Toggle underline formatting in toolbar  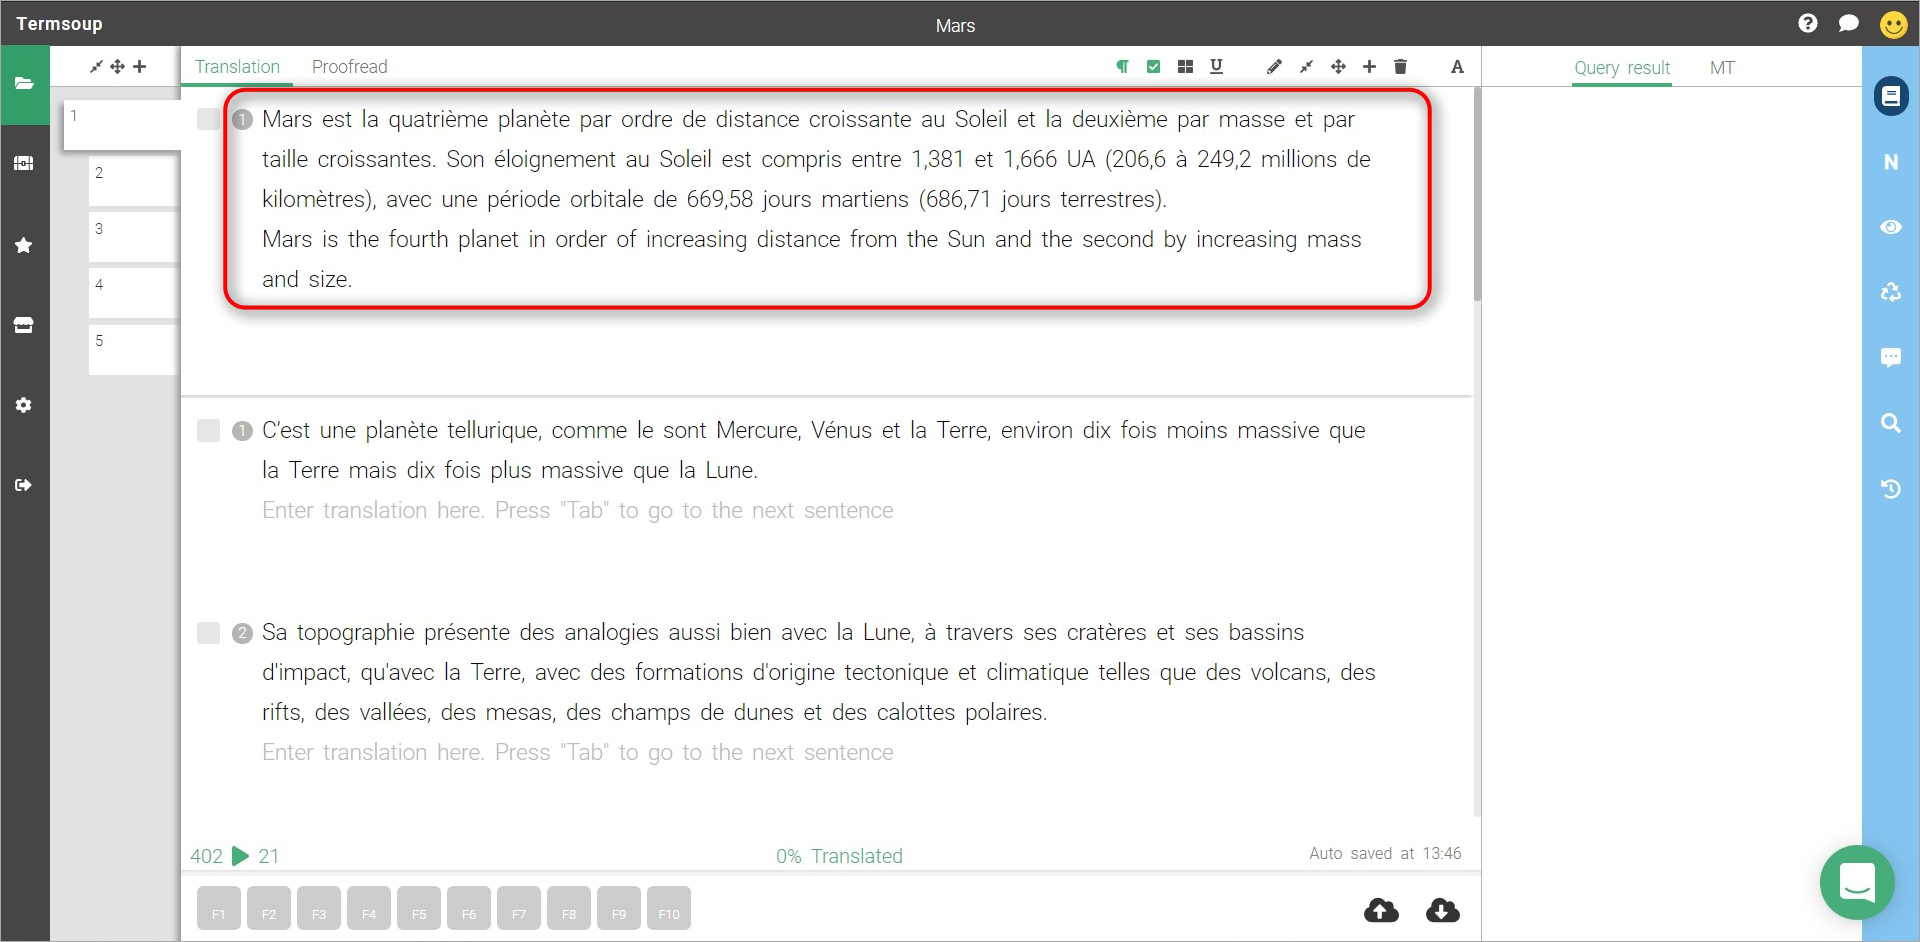click(1216, 67)
